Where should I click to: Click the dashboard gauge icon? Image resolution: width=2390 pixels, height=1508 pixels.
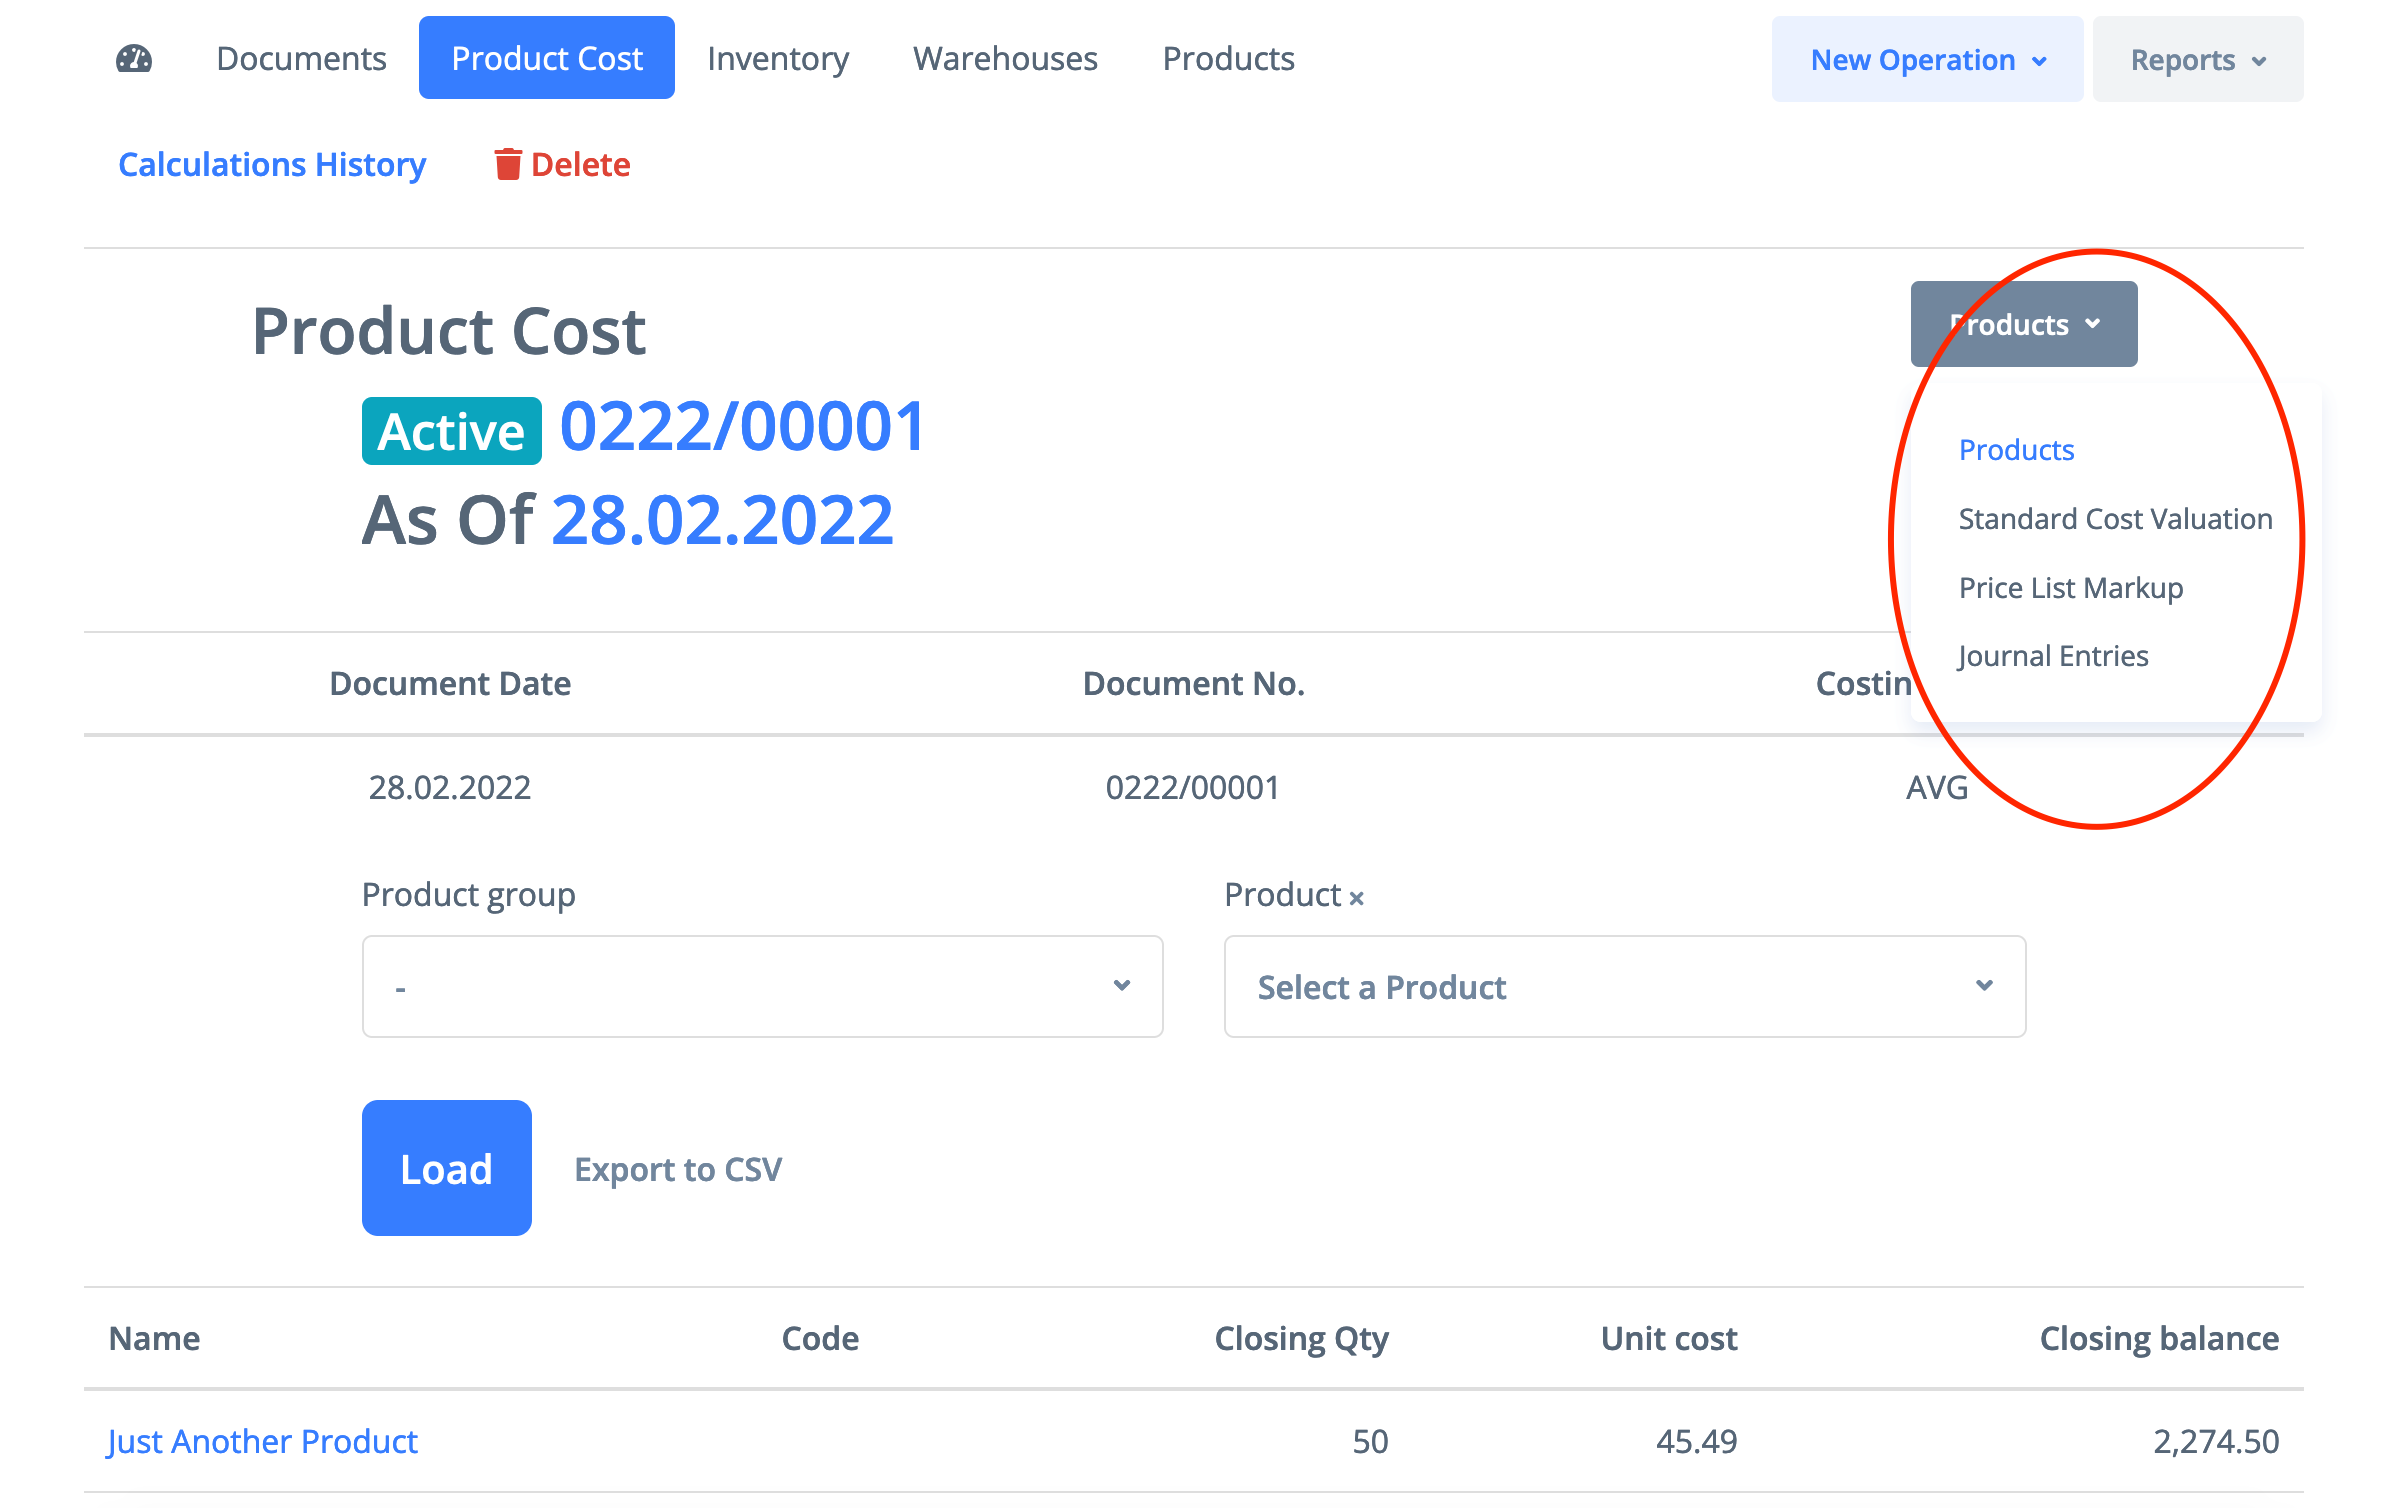(x=134, y=59)
